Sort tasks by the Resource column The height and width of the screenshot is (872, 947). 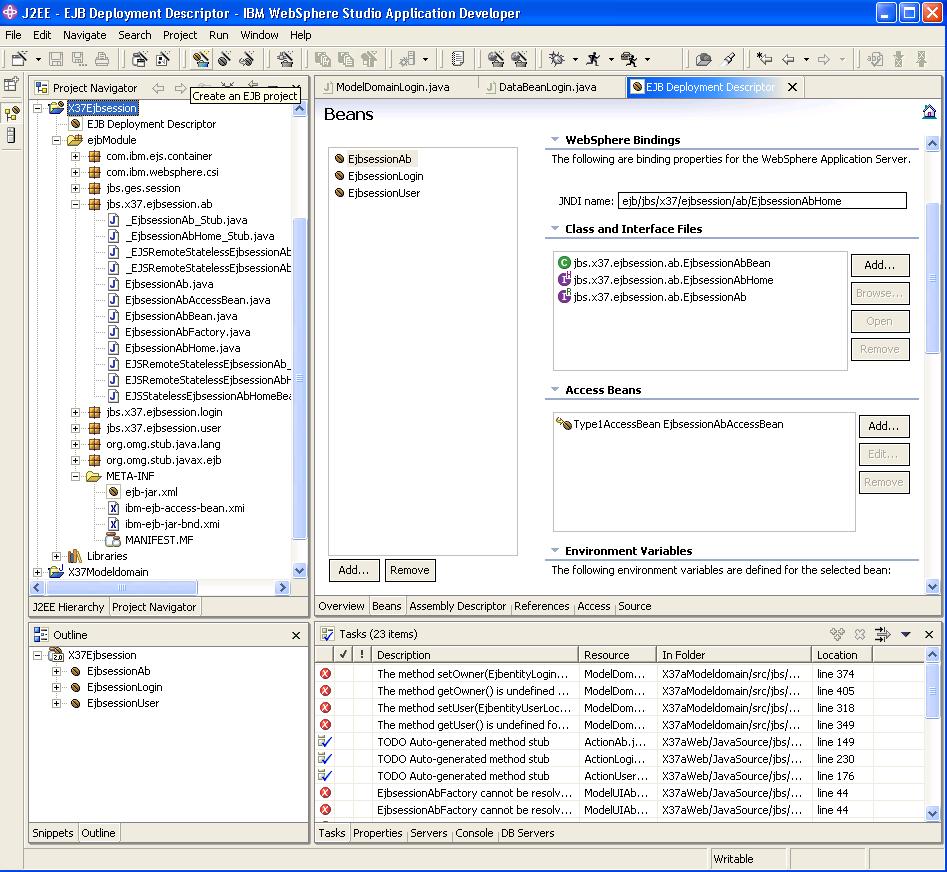click(617, 655)
